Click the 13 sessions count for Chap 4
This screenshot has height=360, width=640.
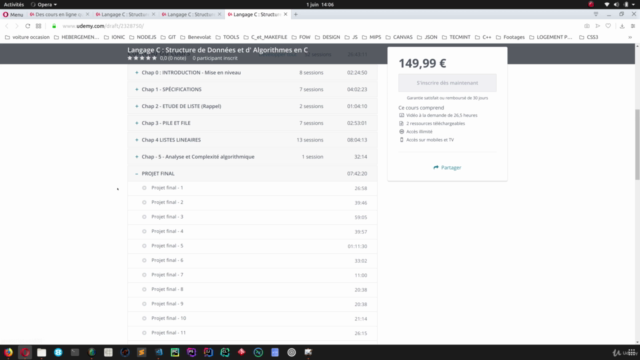pyautogui.click(x=310, y=140)
